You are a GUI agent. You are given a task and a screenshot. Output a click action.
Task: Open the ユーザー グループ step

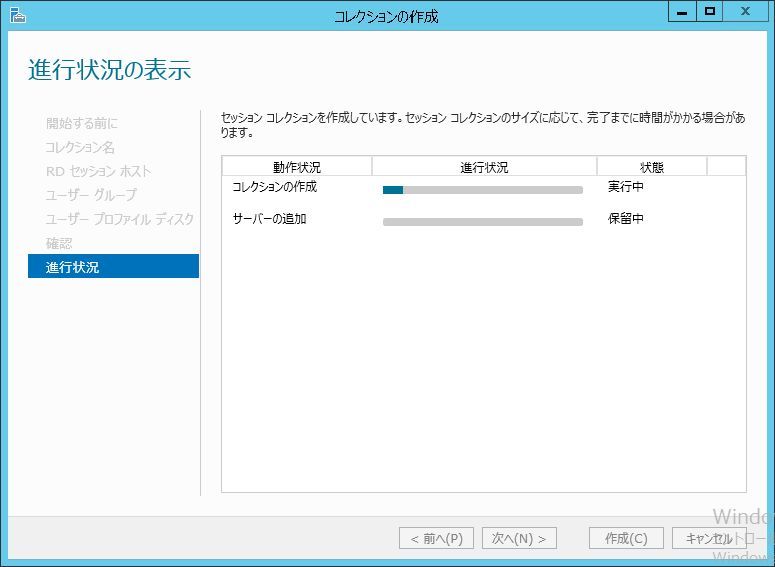[x=91, y=195]
